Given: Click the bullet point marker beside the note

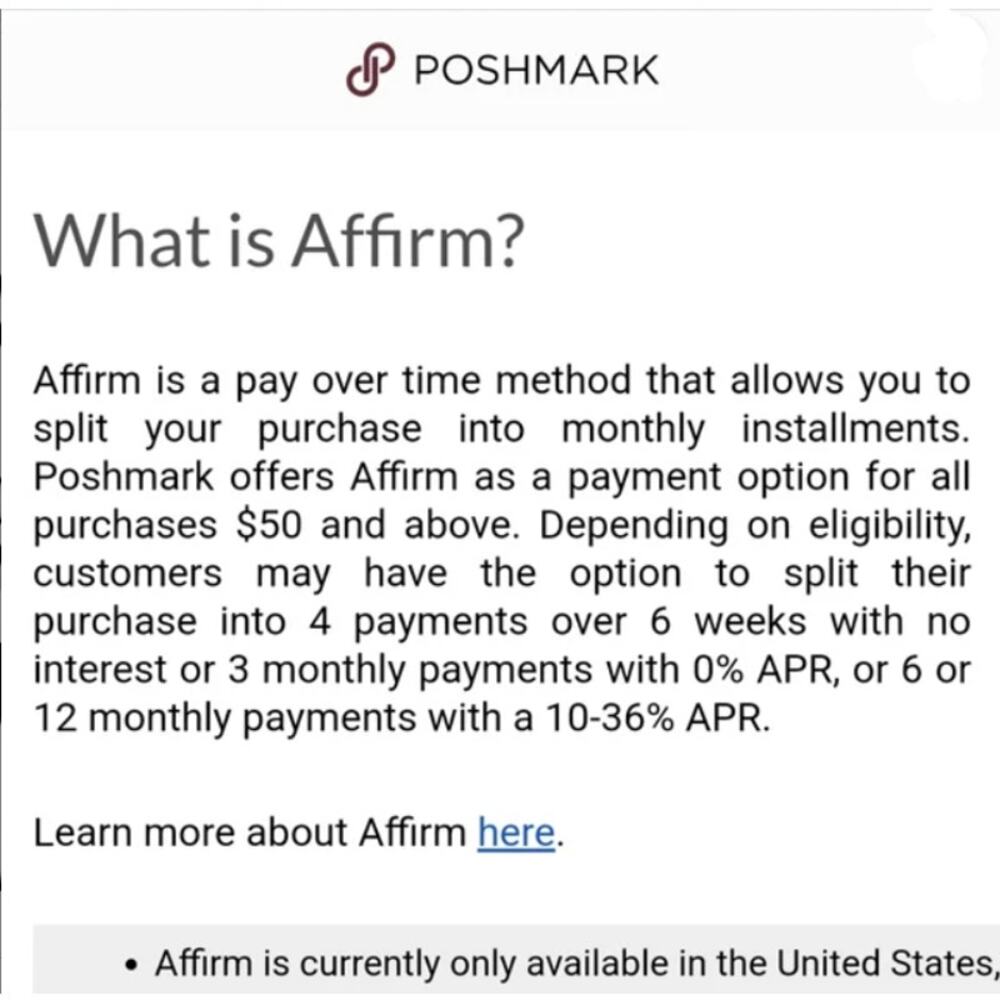Looking at the screenshot, I should pos(131,961).
